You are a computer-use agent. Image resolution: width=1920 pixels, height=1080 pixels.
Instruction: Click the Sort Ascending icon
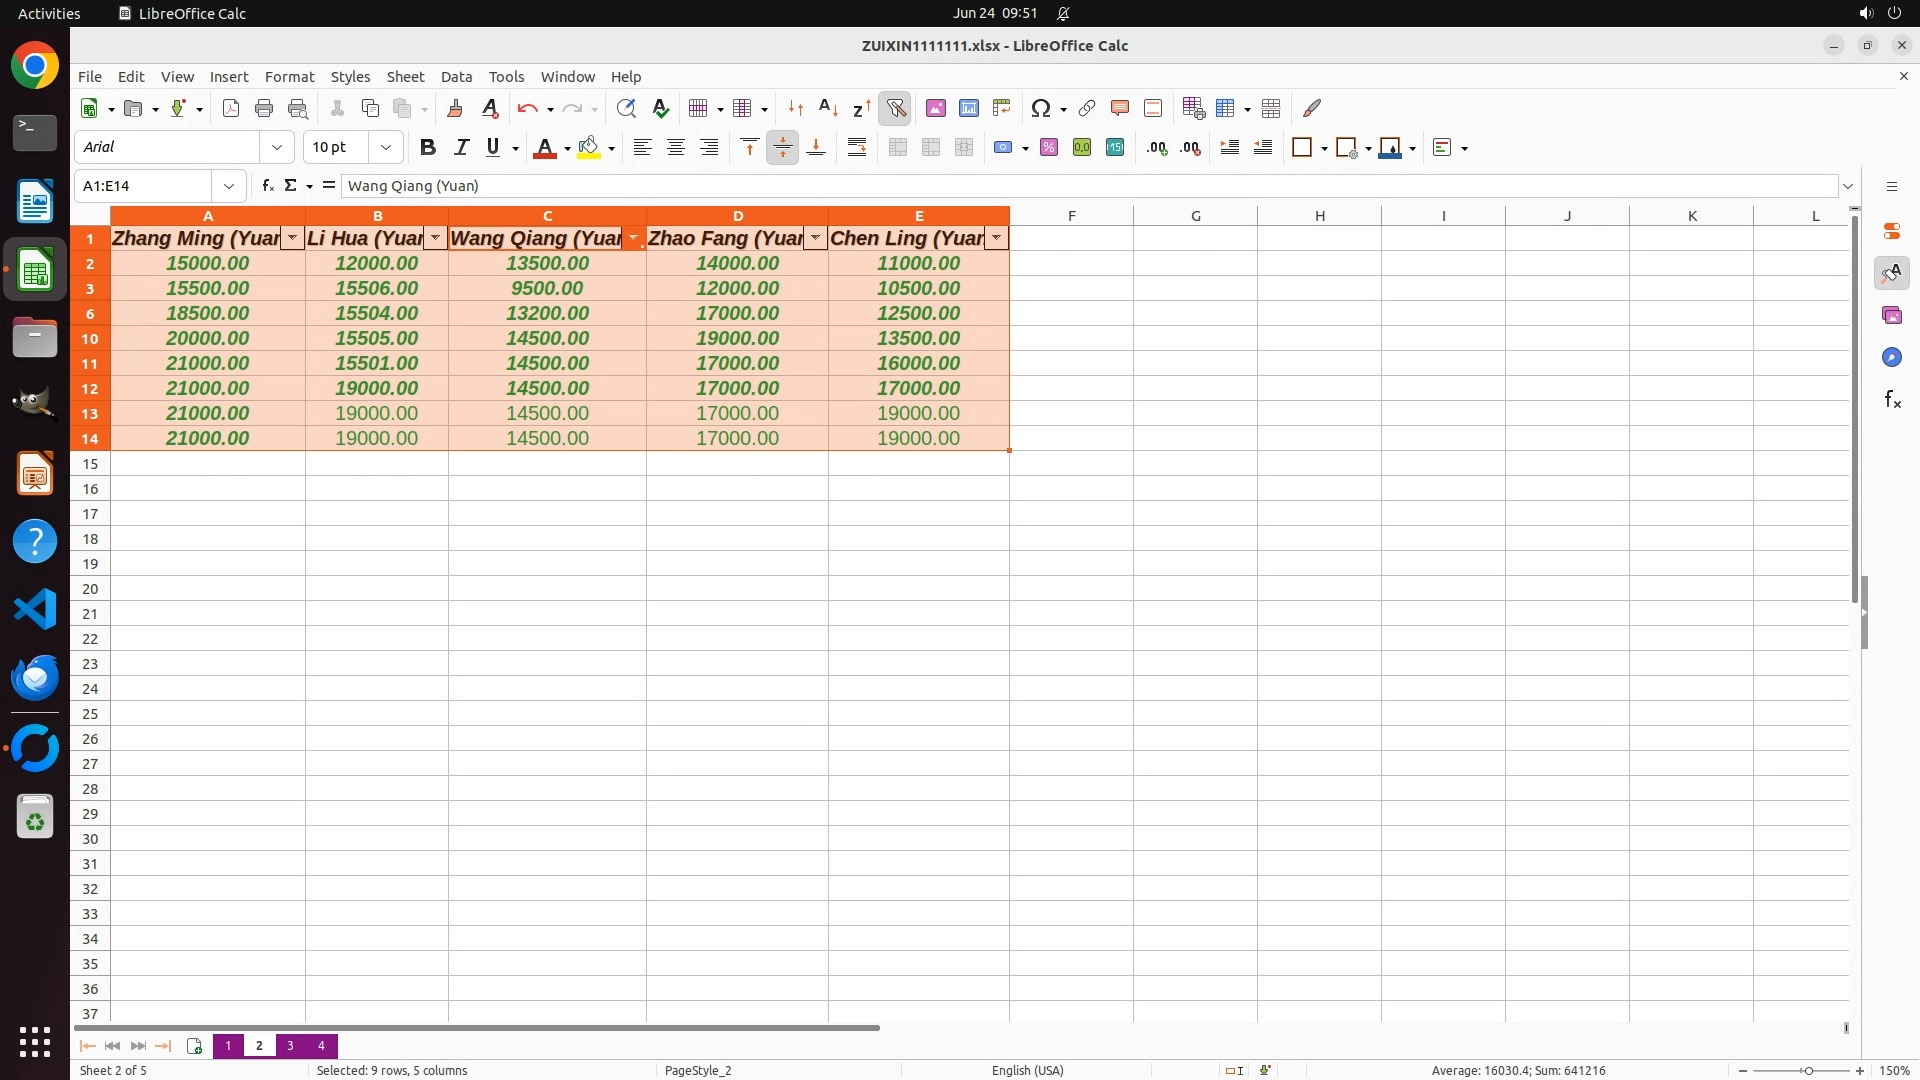tap(828, 108)
